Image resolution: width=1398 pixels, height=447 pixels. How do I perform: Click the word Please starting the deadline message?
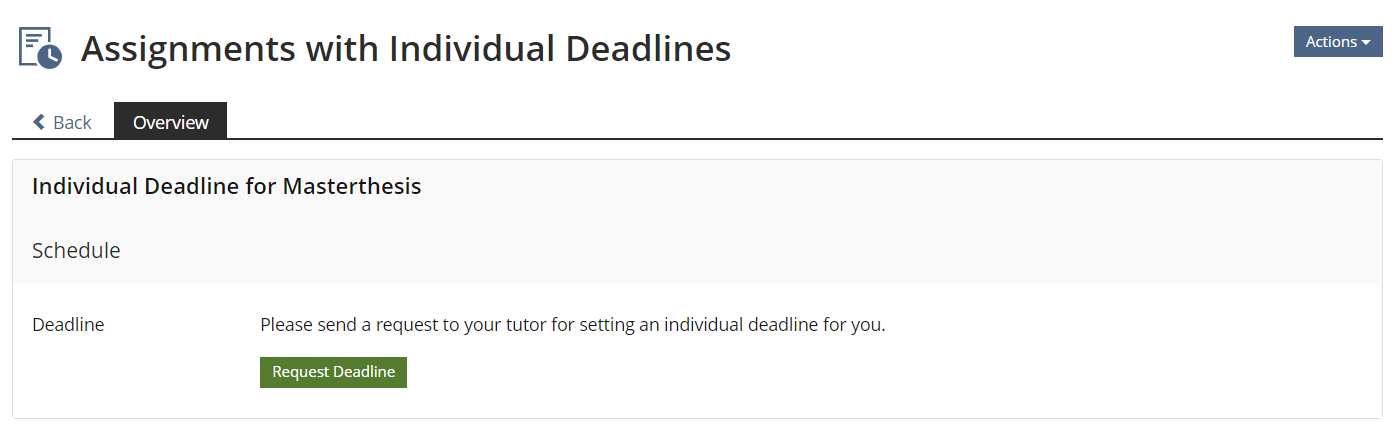point(284,325)
